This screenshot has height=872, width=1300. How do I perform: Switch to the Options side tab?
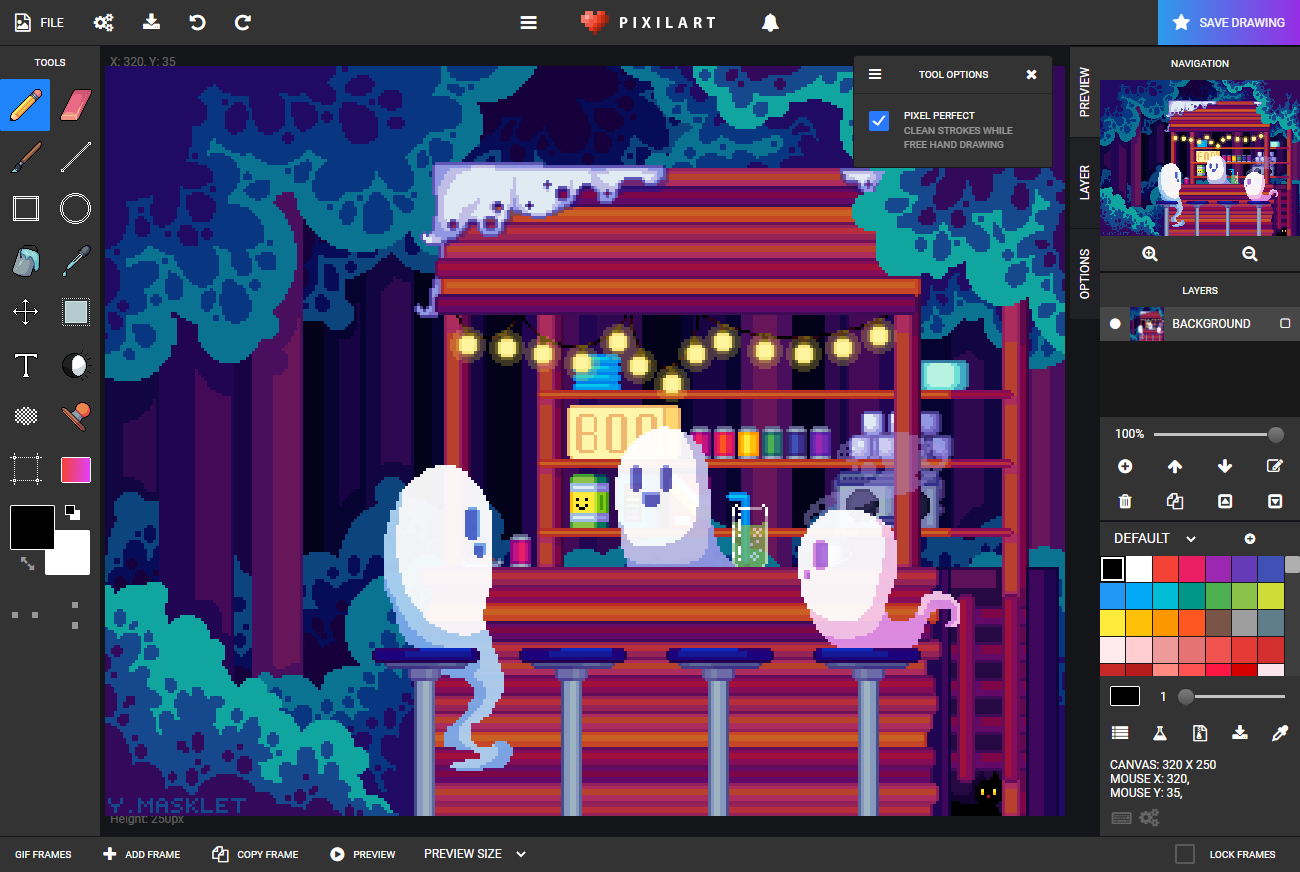coord(1085,274)
